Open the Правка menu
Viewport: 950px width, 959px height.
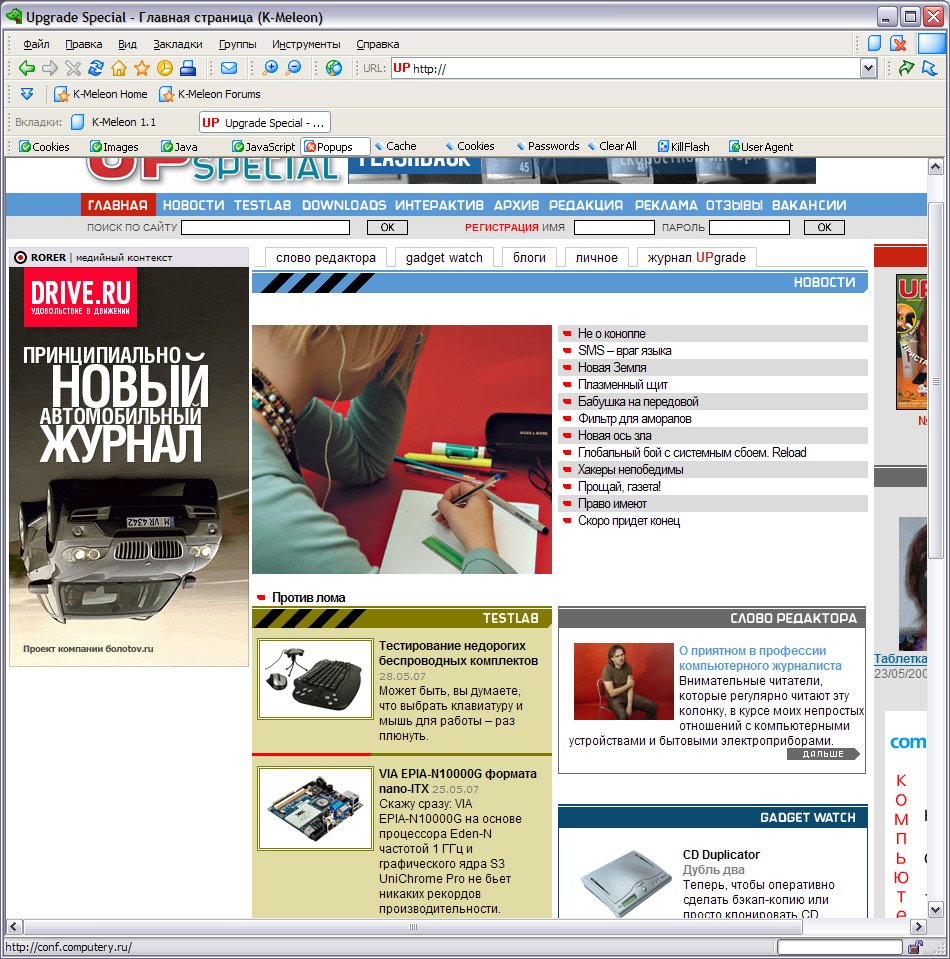84,44
